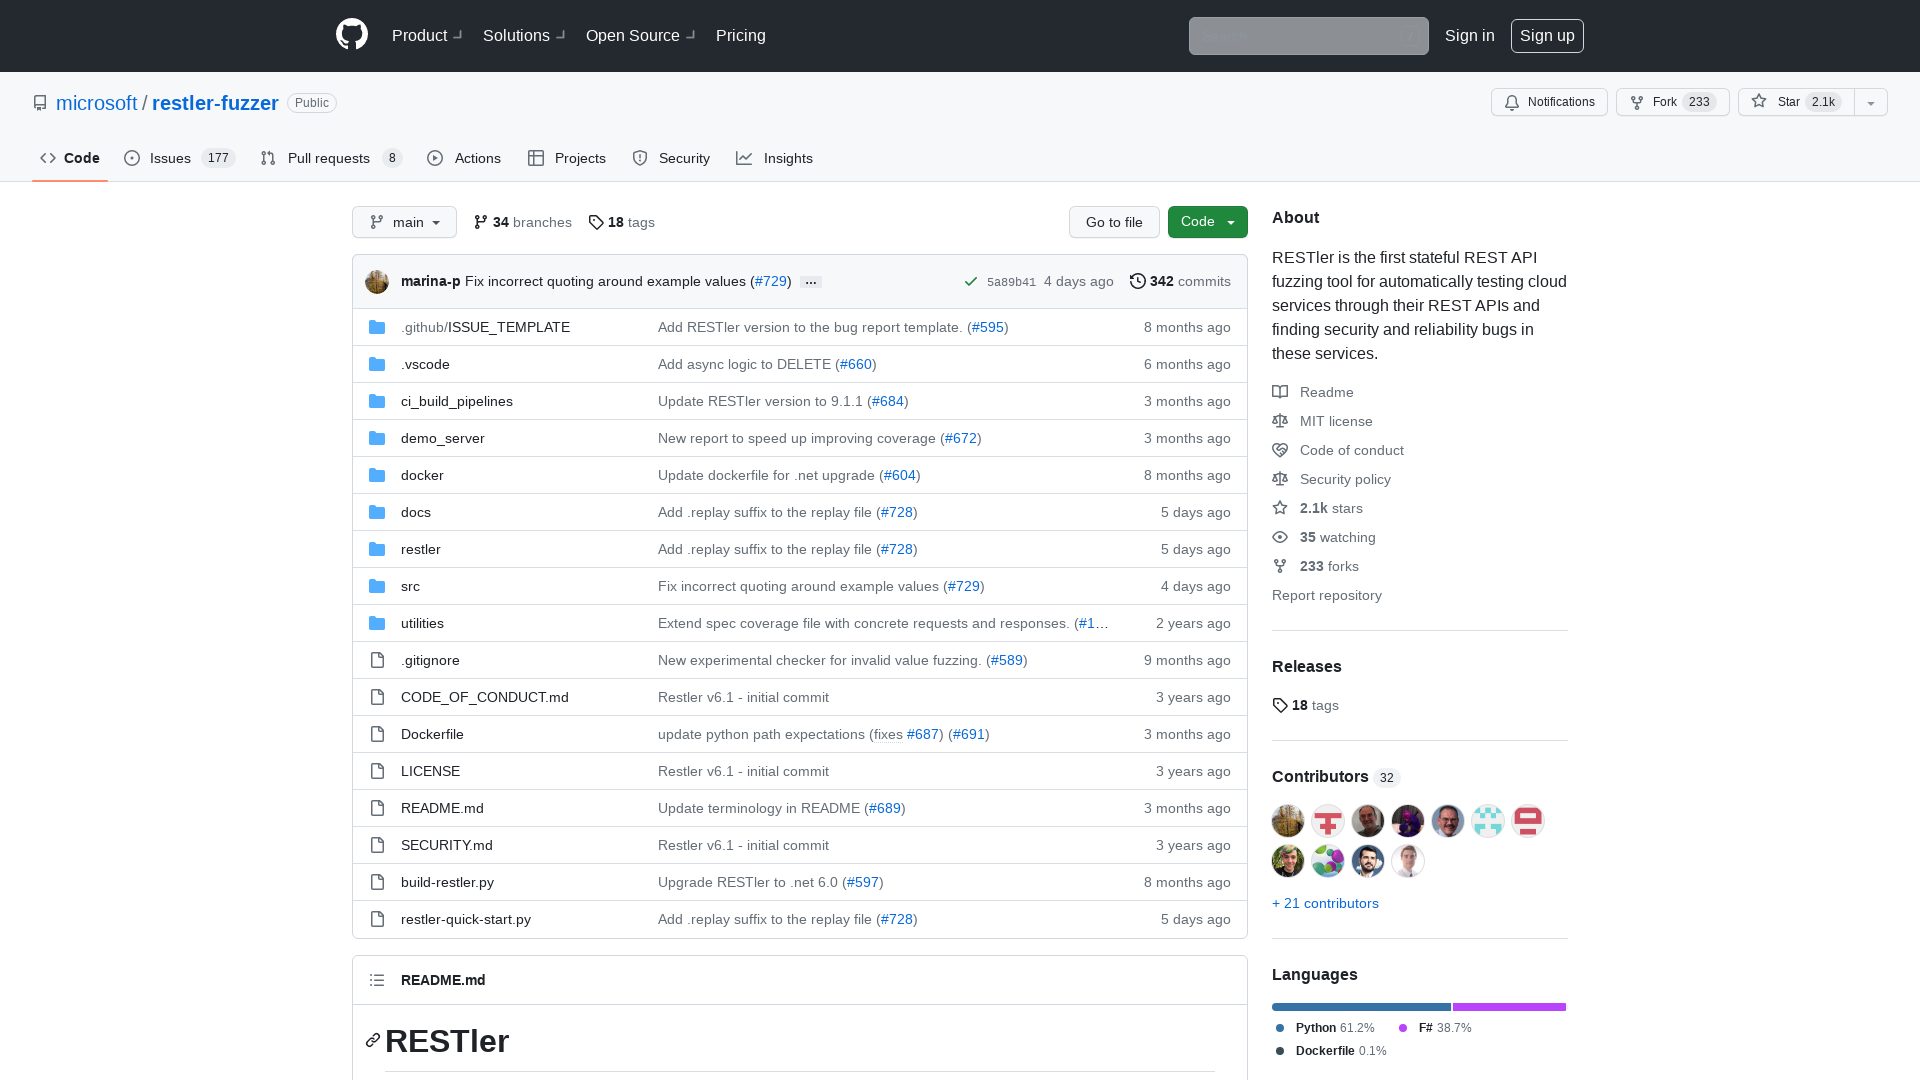
Task: Open Notifications subscription button
Action: [1549, 102]
